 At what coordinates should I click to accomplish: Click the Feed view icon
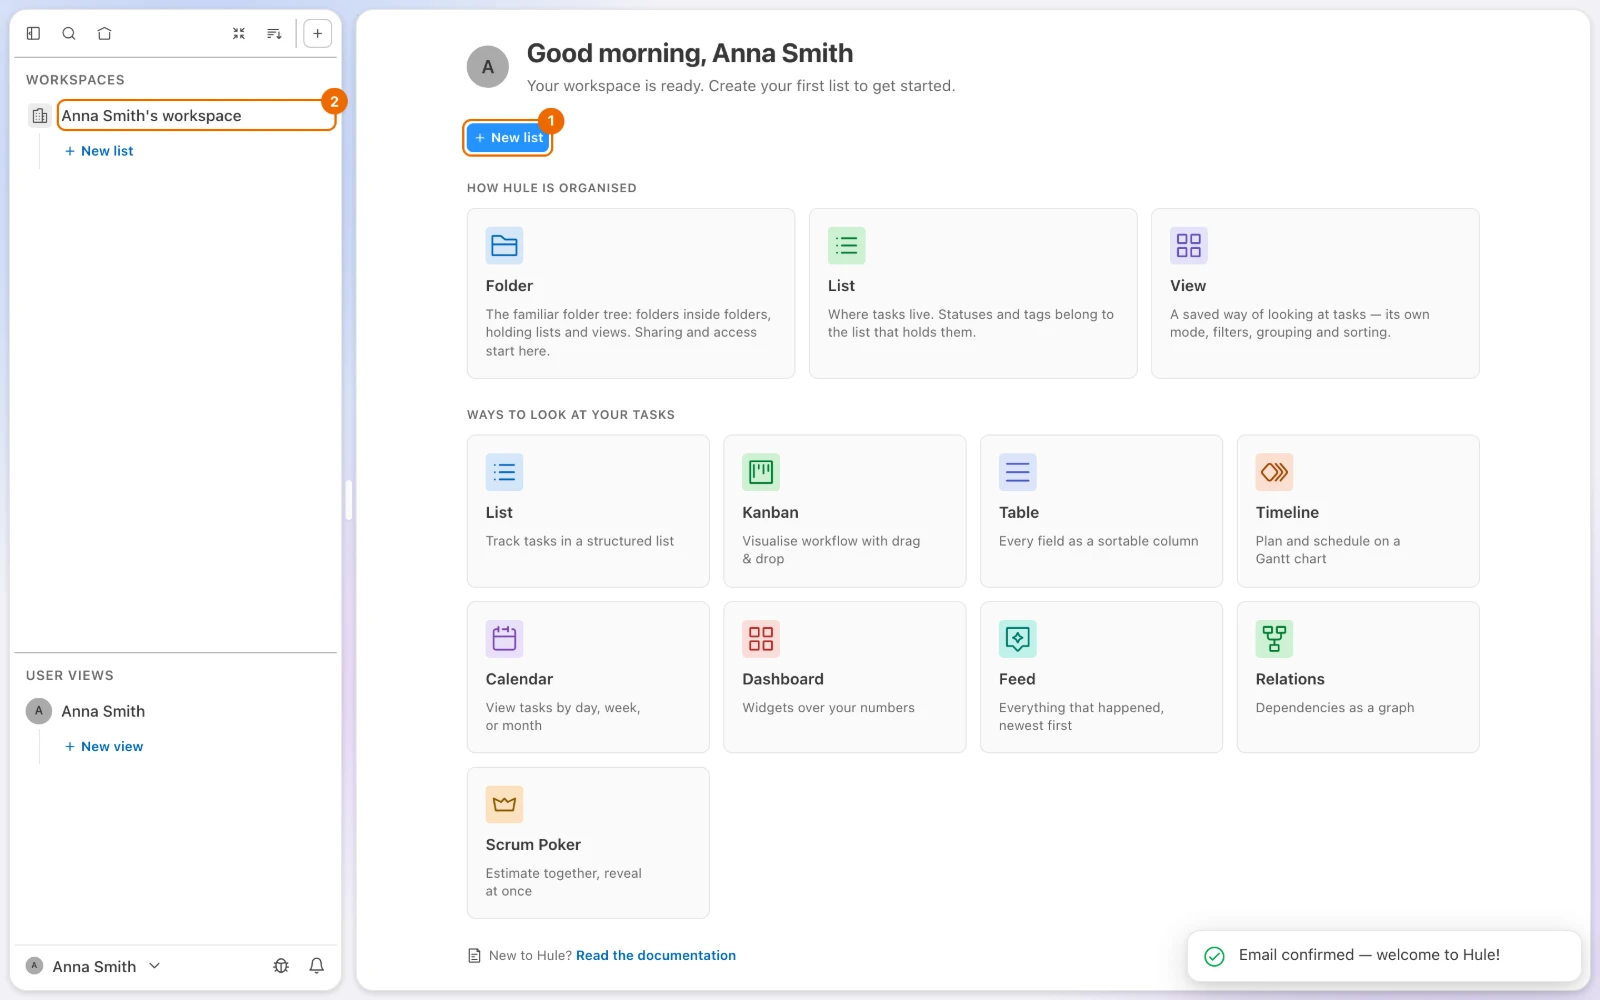point(1017,638)
